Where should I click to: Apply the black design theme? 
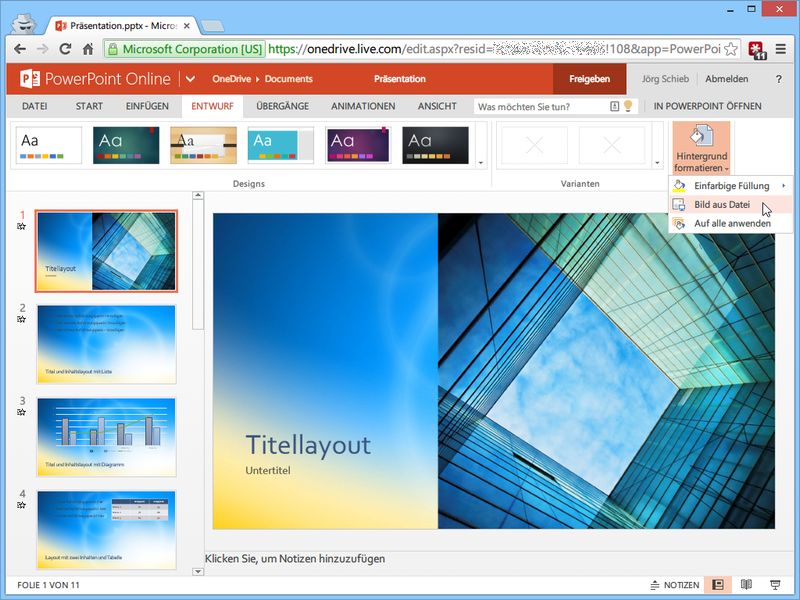[435, 145]
